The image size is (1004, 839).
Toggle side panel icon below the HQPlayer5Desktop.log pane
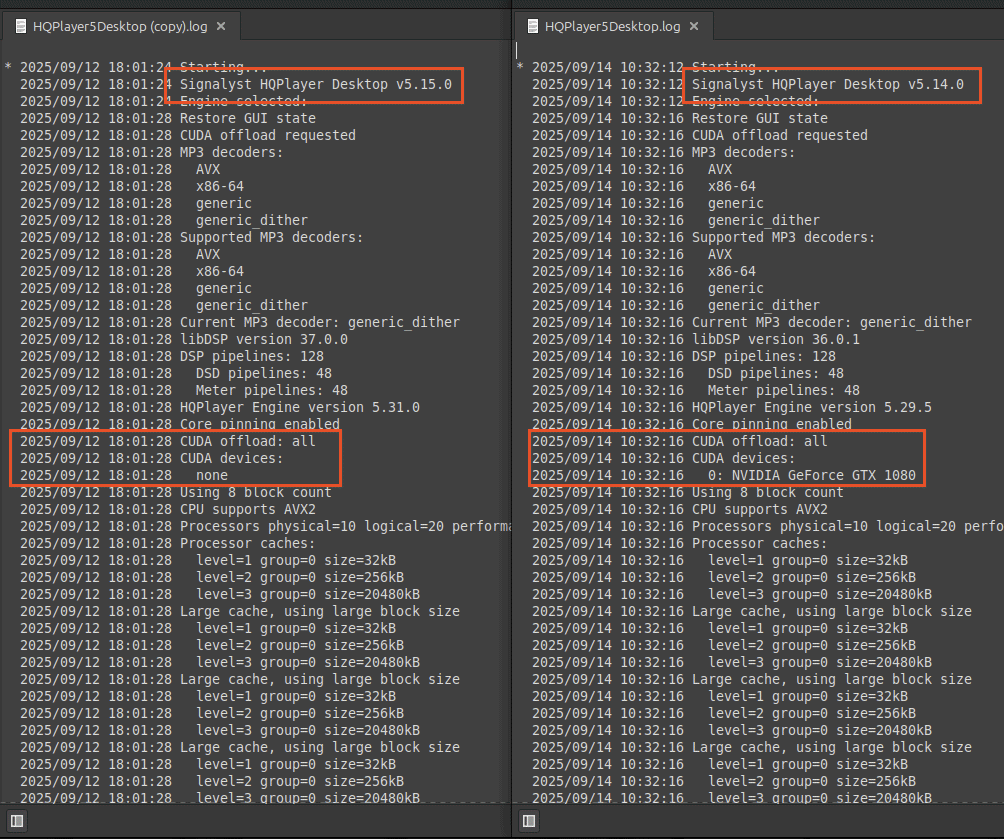pos(529,820)
